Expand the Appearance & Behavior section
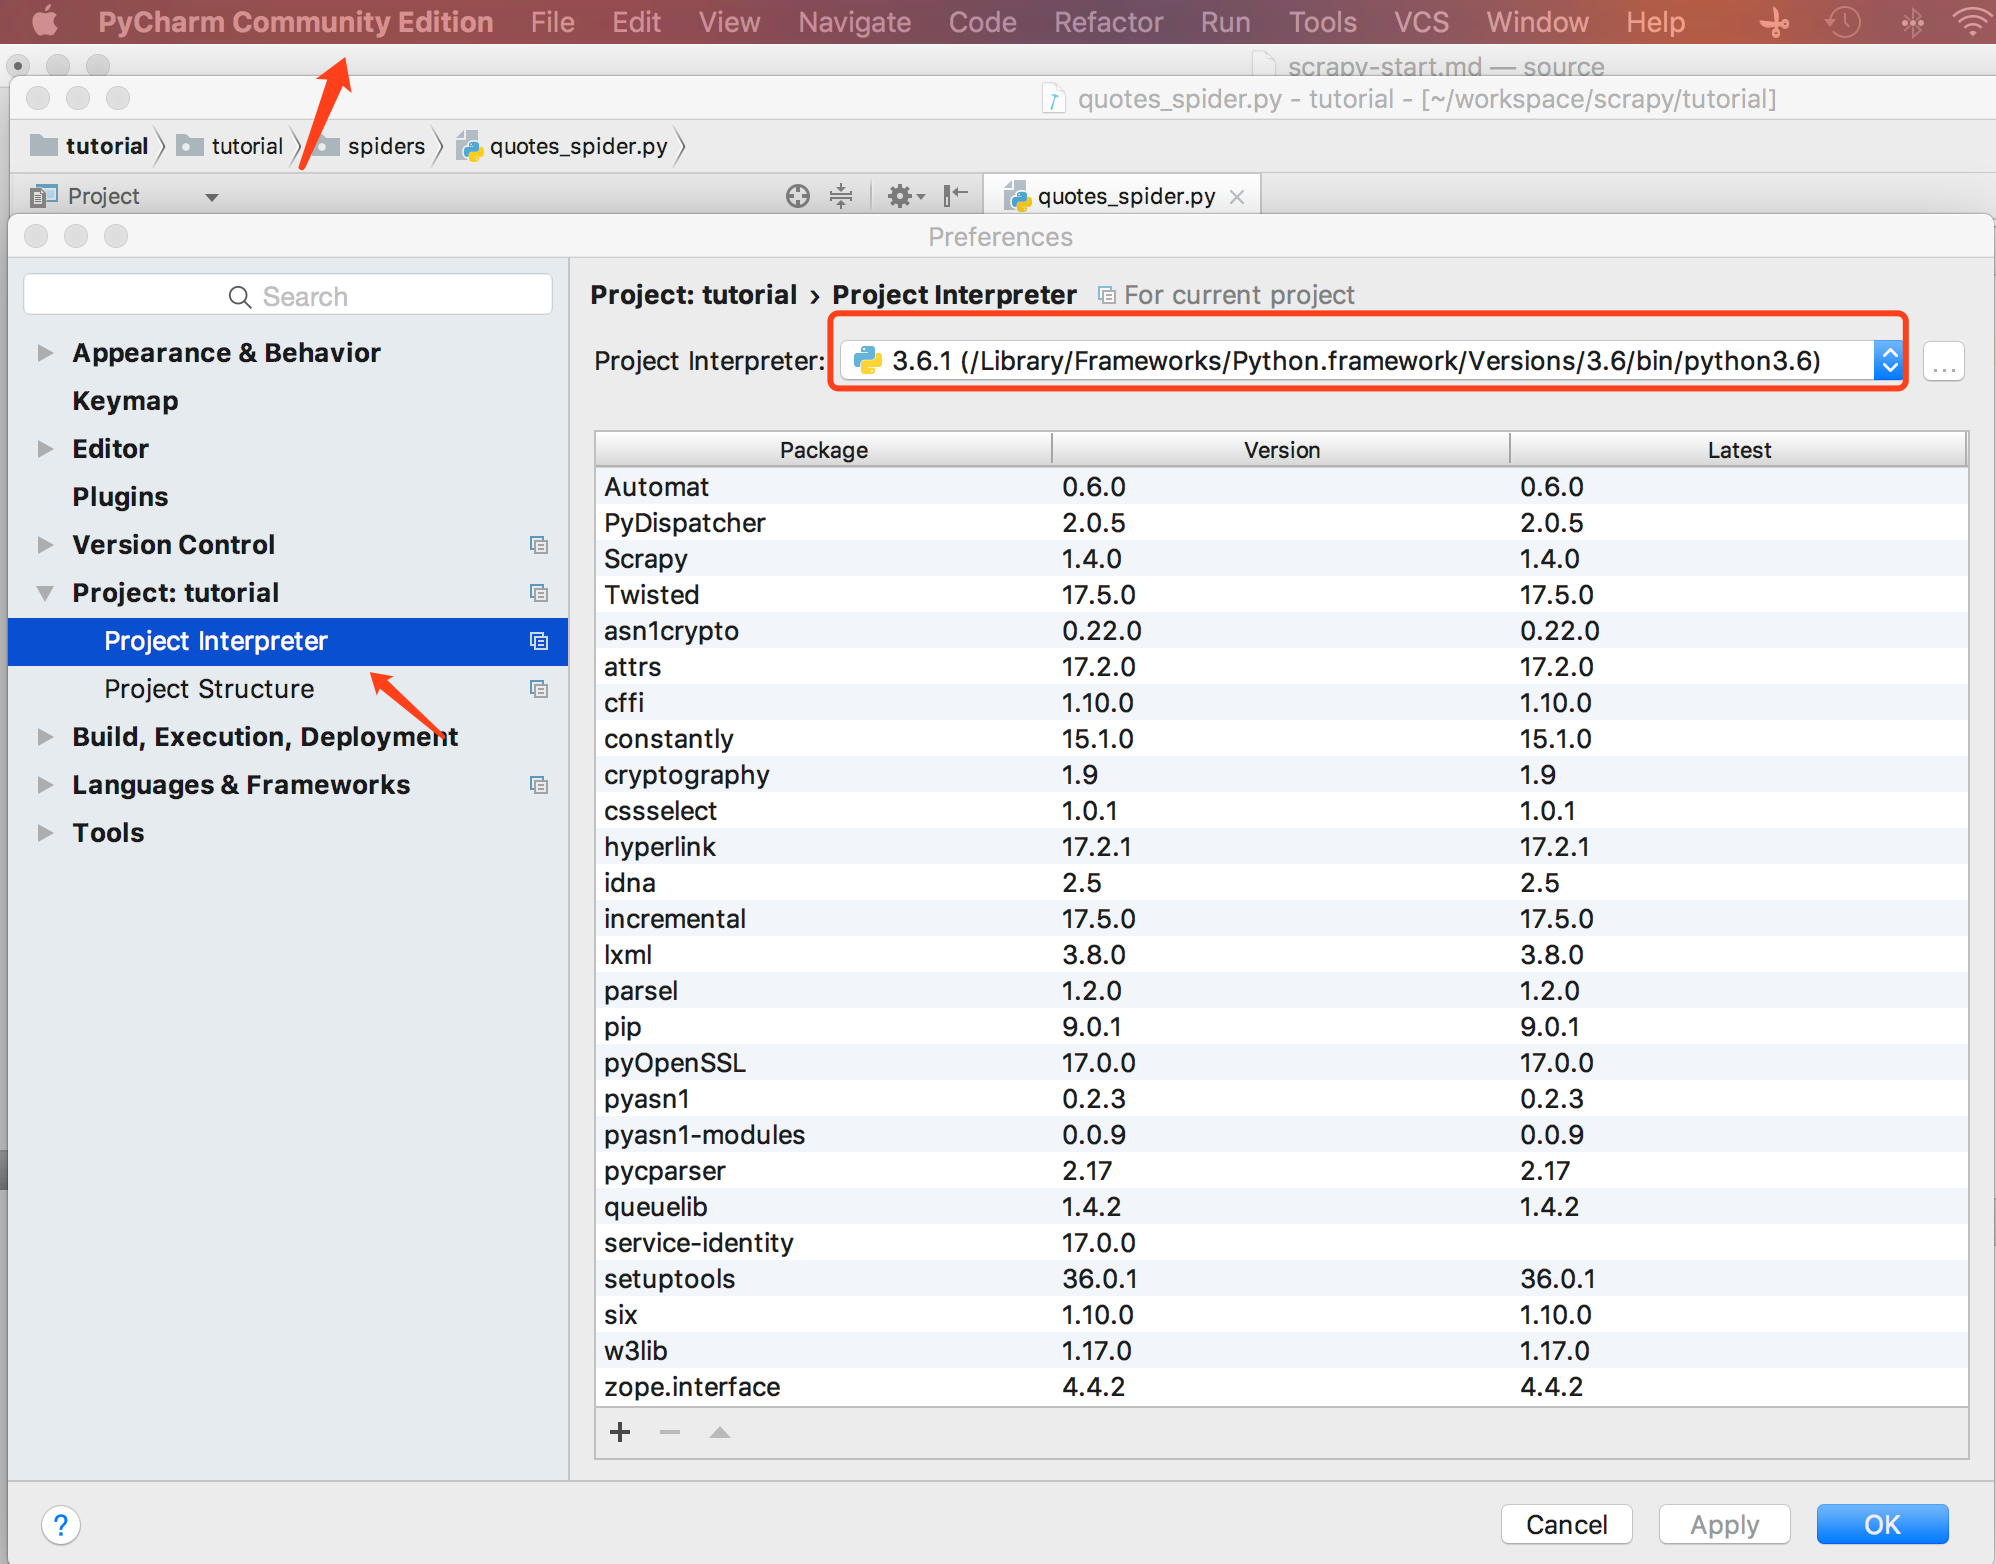The width and height of the screenshot is (1996, 1564). click(x=45, y=353)
